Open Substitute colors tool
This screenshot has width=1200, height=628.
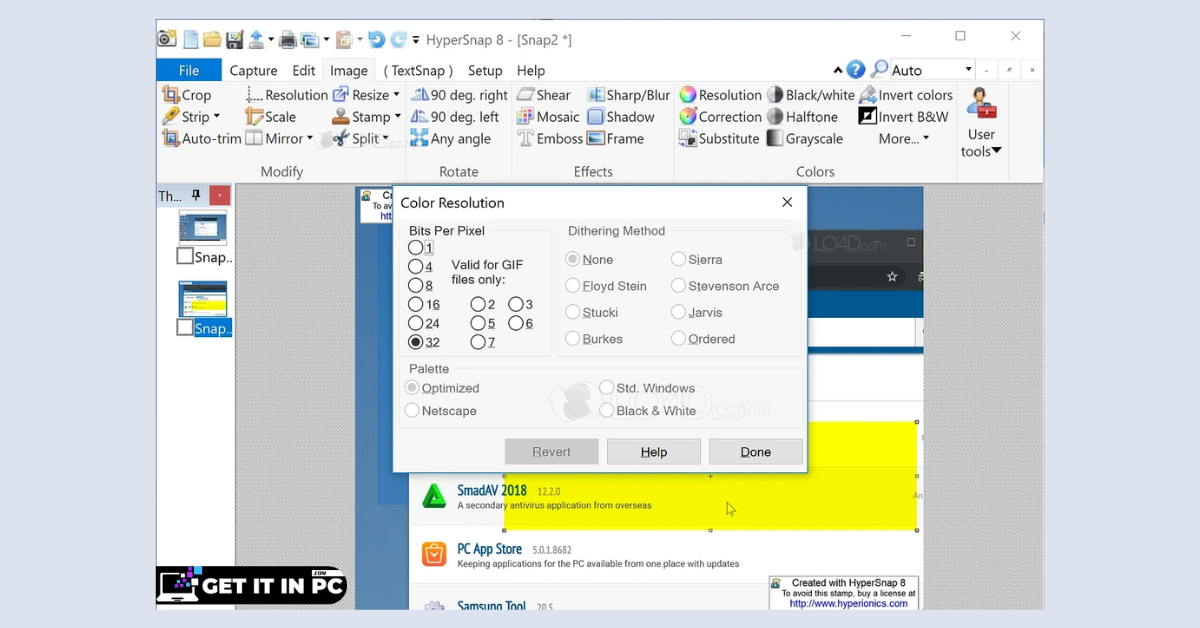tap(720, 139)
